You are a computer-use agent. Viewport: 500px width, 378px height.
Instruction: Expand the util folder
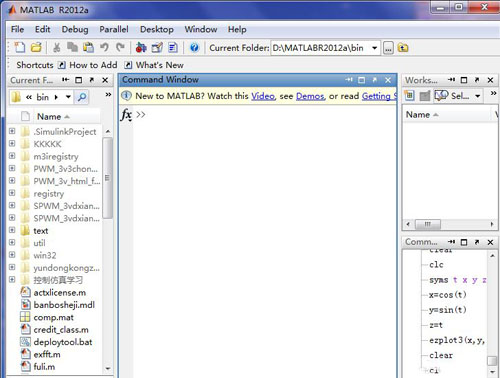(x=12, y=242)
